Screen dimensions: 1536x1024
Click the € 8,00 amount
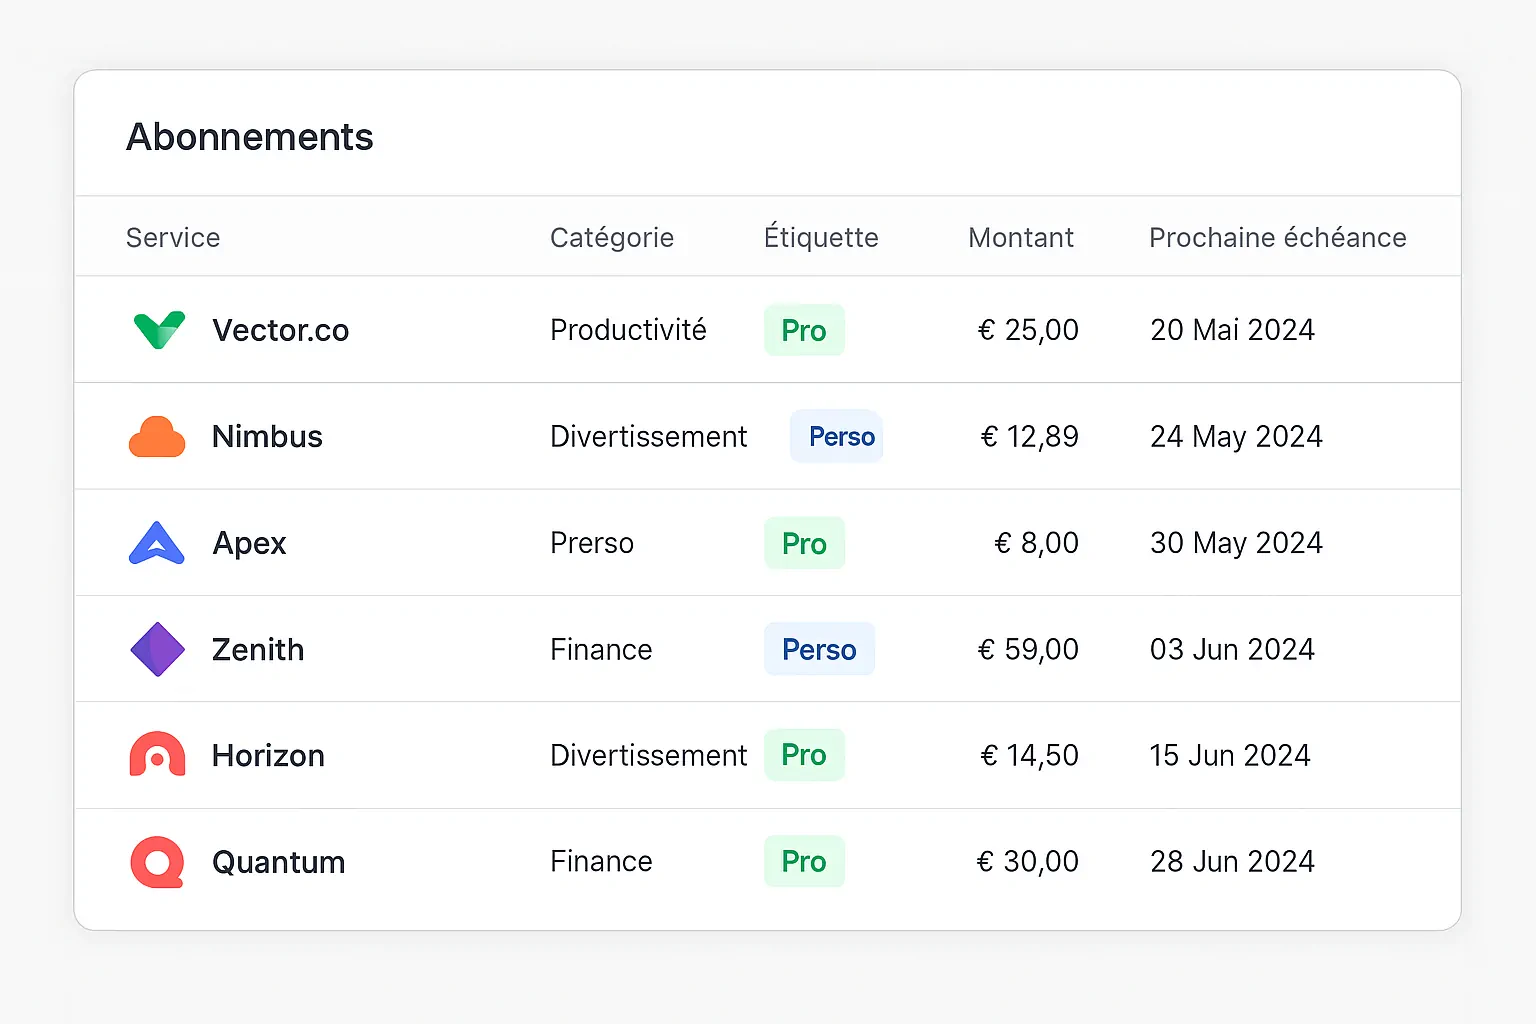[1037, 543]
